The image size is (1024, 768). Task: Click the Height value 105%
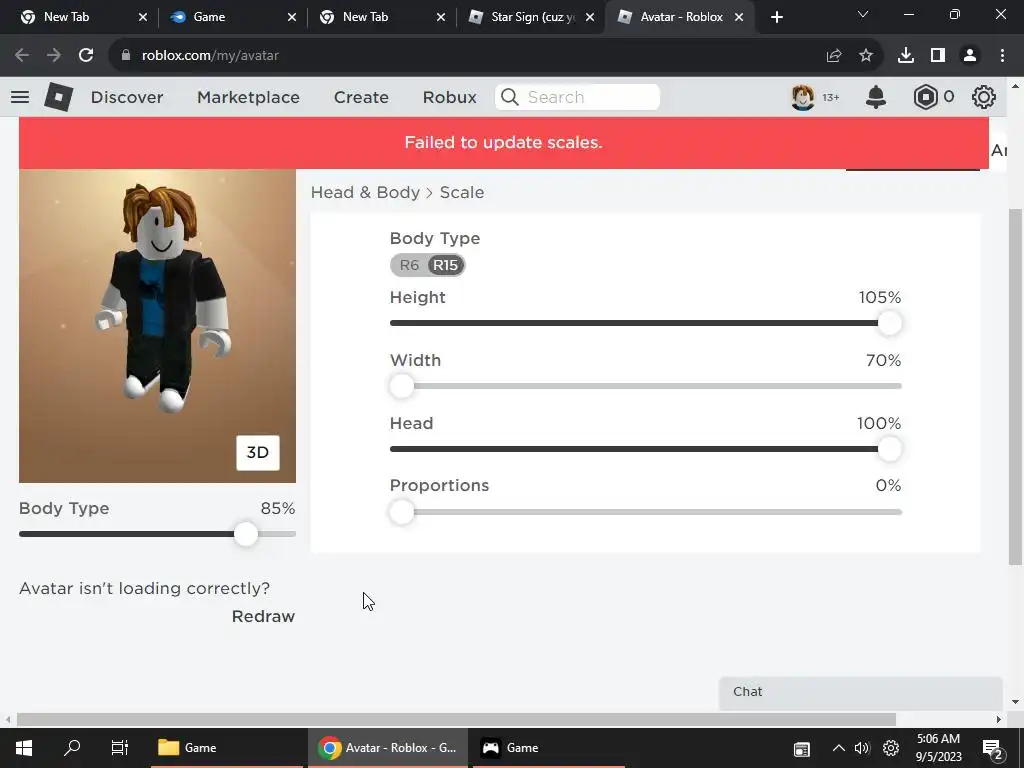coord(880,298)
